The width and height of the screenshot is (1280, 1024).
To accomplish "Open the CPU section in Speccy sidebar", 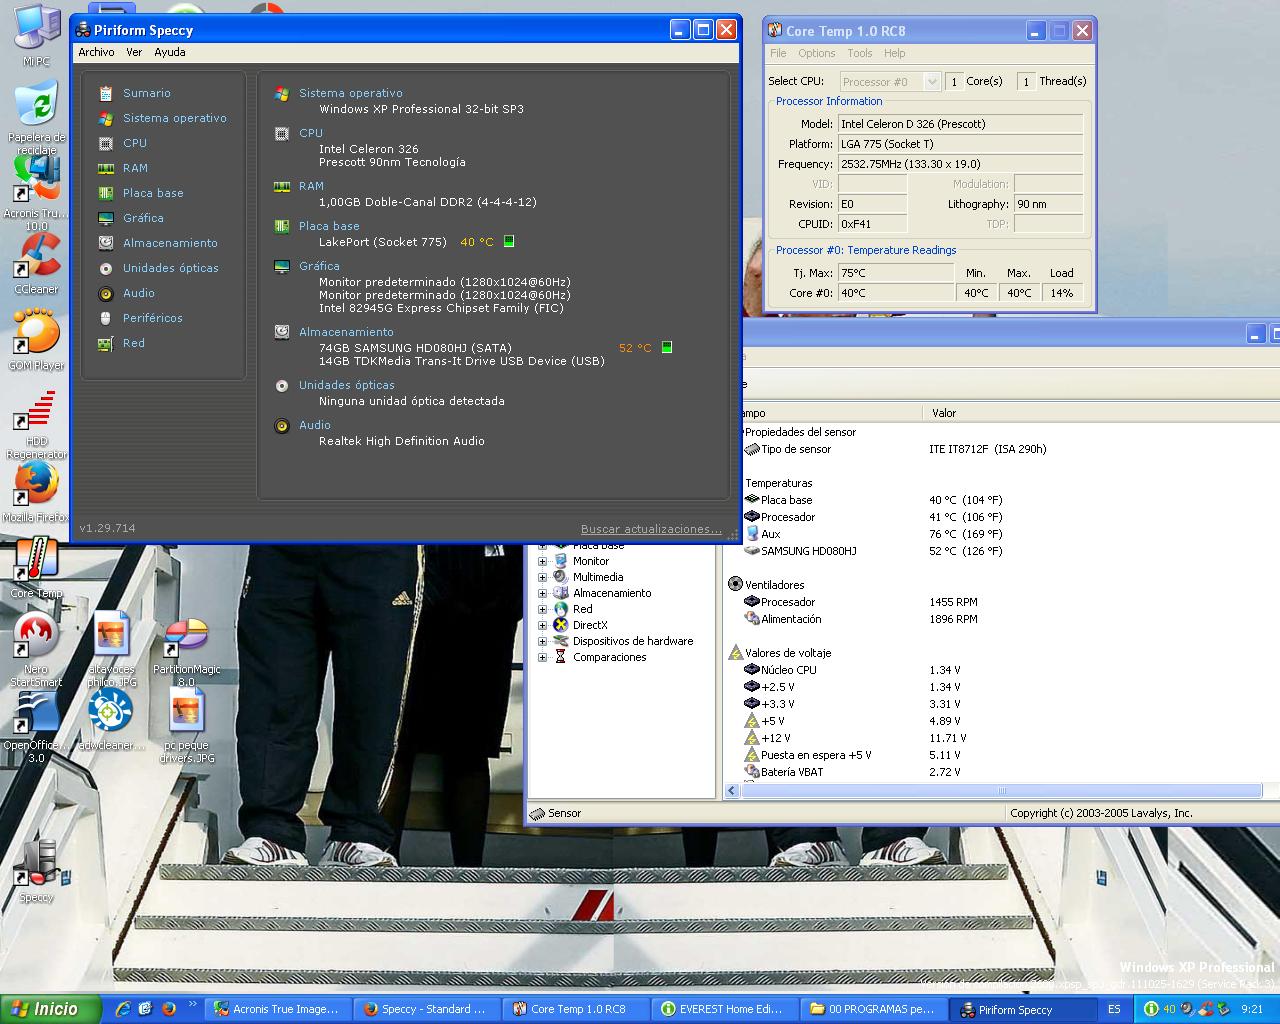I will click(x=135, y=143).
